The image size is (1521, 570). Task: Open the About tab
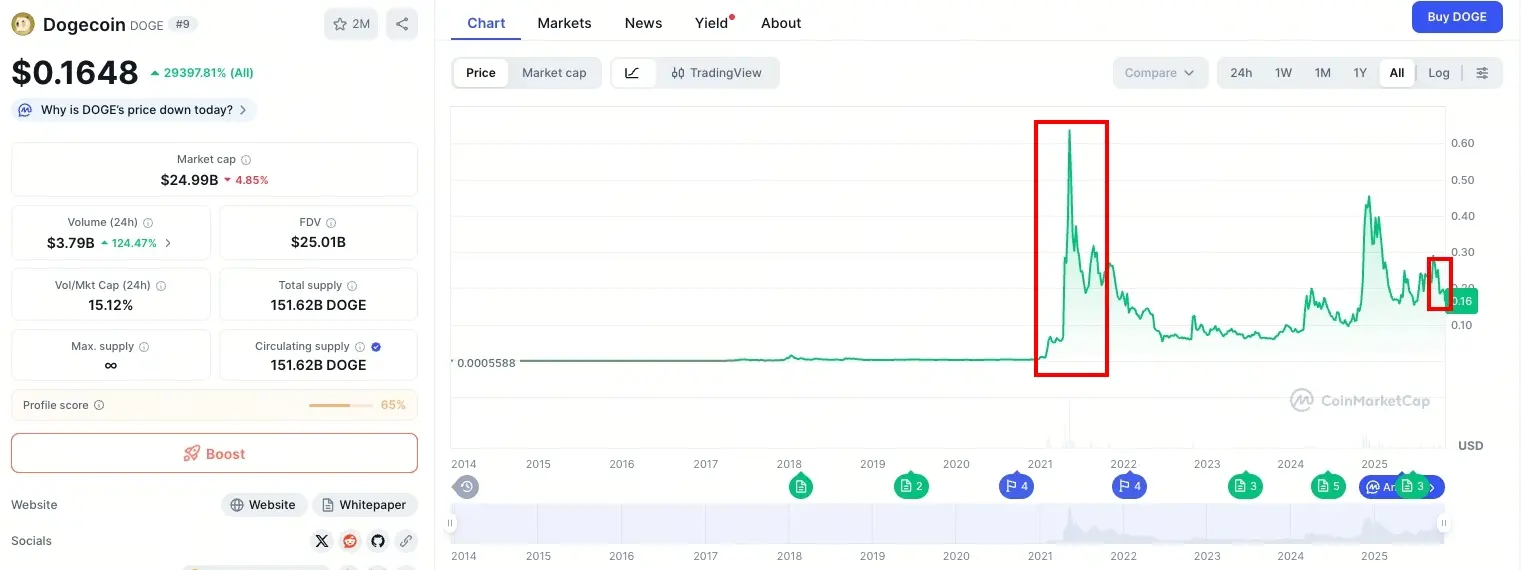[x=781, y=23]
